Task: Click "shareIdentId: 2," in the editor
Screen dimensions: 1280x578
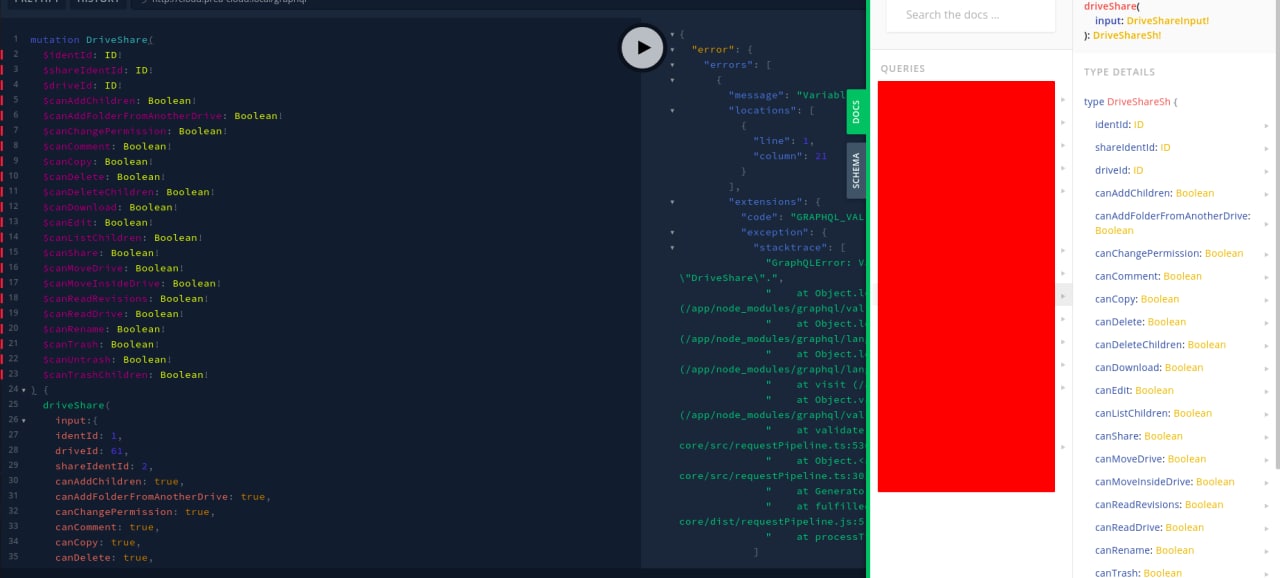Action: point(104,466)
